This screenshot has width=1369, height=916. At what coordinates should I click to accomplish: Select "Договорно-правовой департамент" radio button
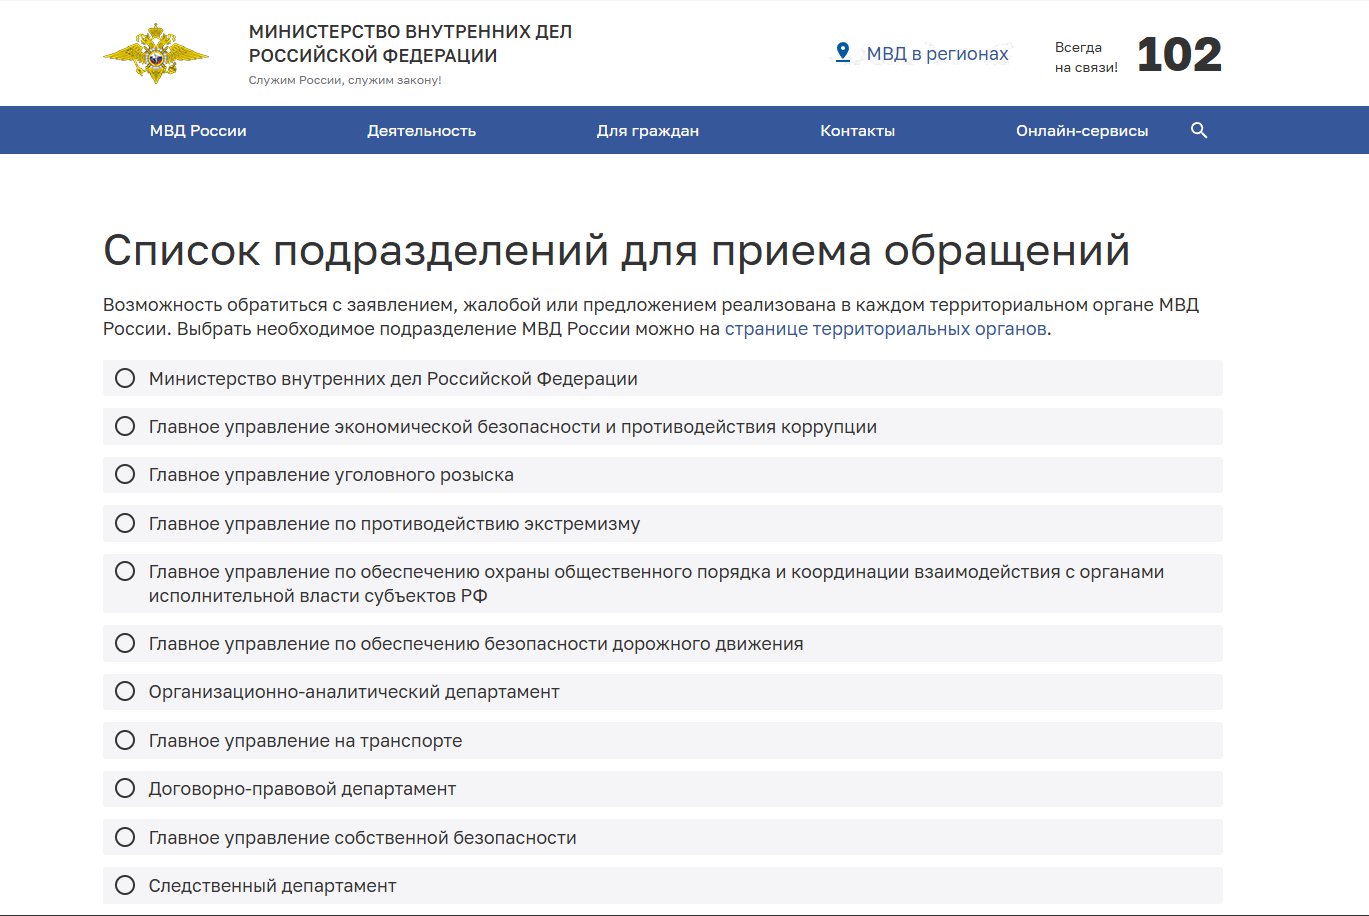pos(125,788)
